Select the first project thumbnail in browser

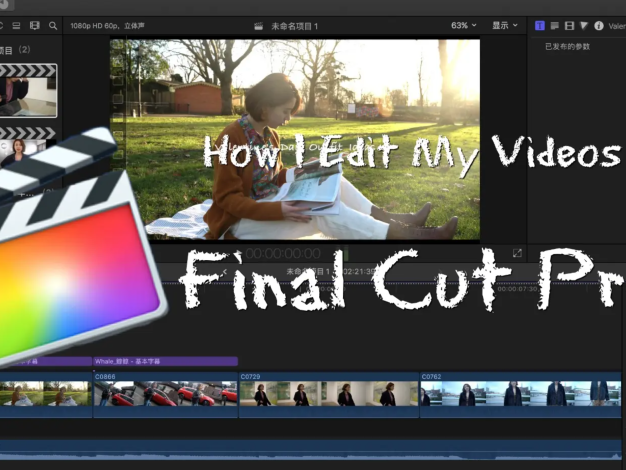point(28,91)
